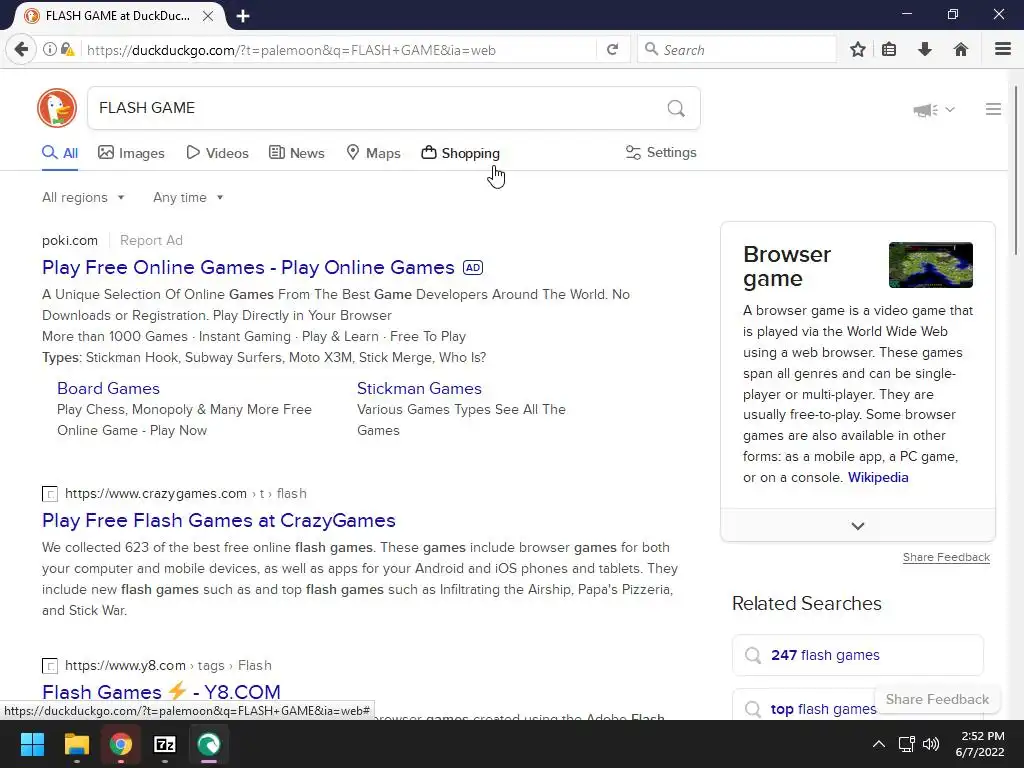
Task: Select the All results tab
Action: (60, 153)
